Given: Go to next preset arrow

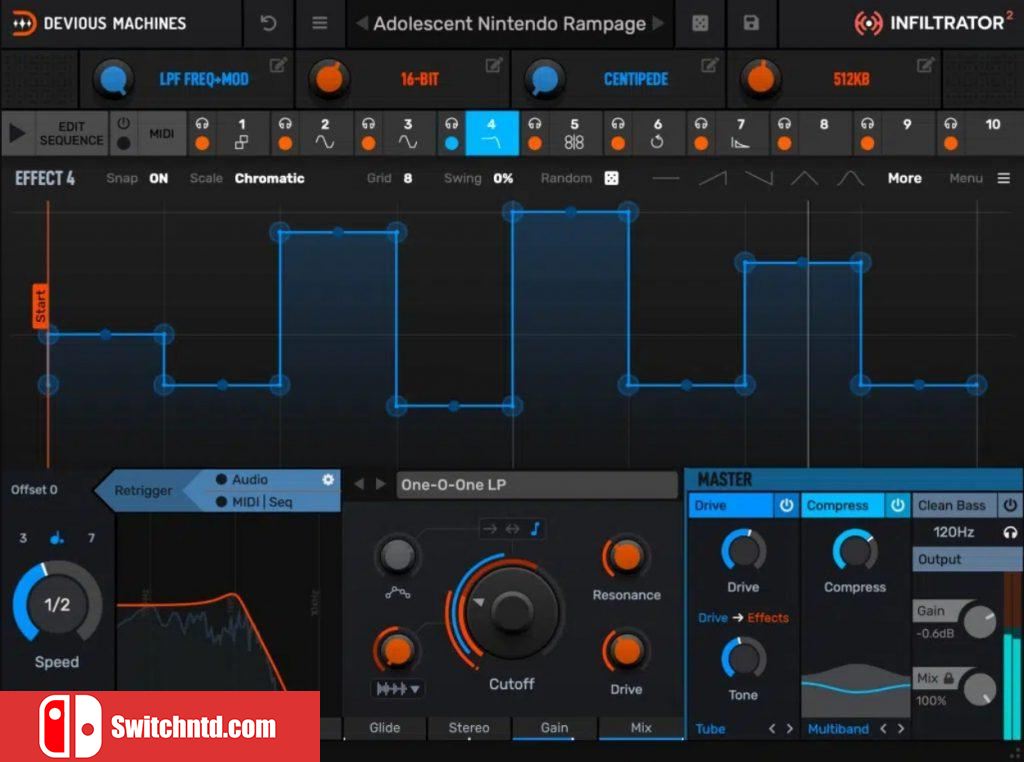Looking at the screenshot, I should click(x=658, y=24).
